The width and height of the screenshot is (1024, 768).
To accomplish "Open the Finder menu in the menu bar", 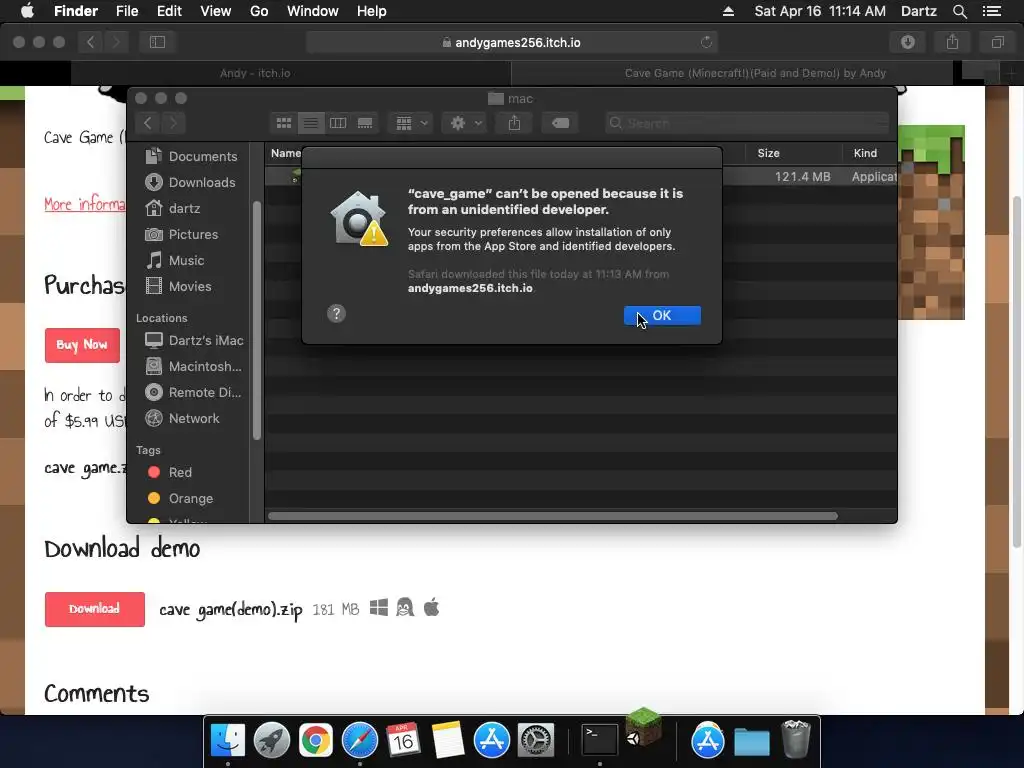I will 76,11.
